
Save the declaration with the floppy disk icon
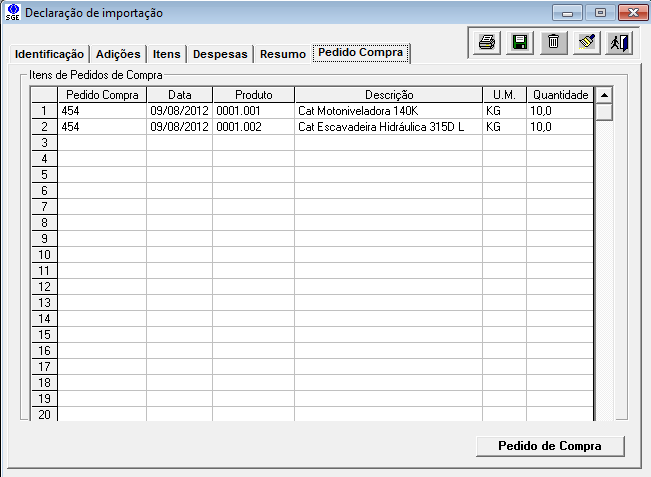point(520,43)
